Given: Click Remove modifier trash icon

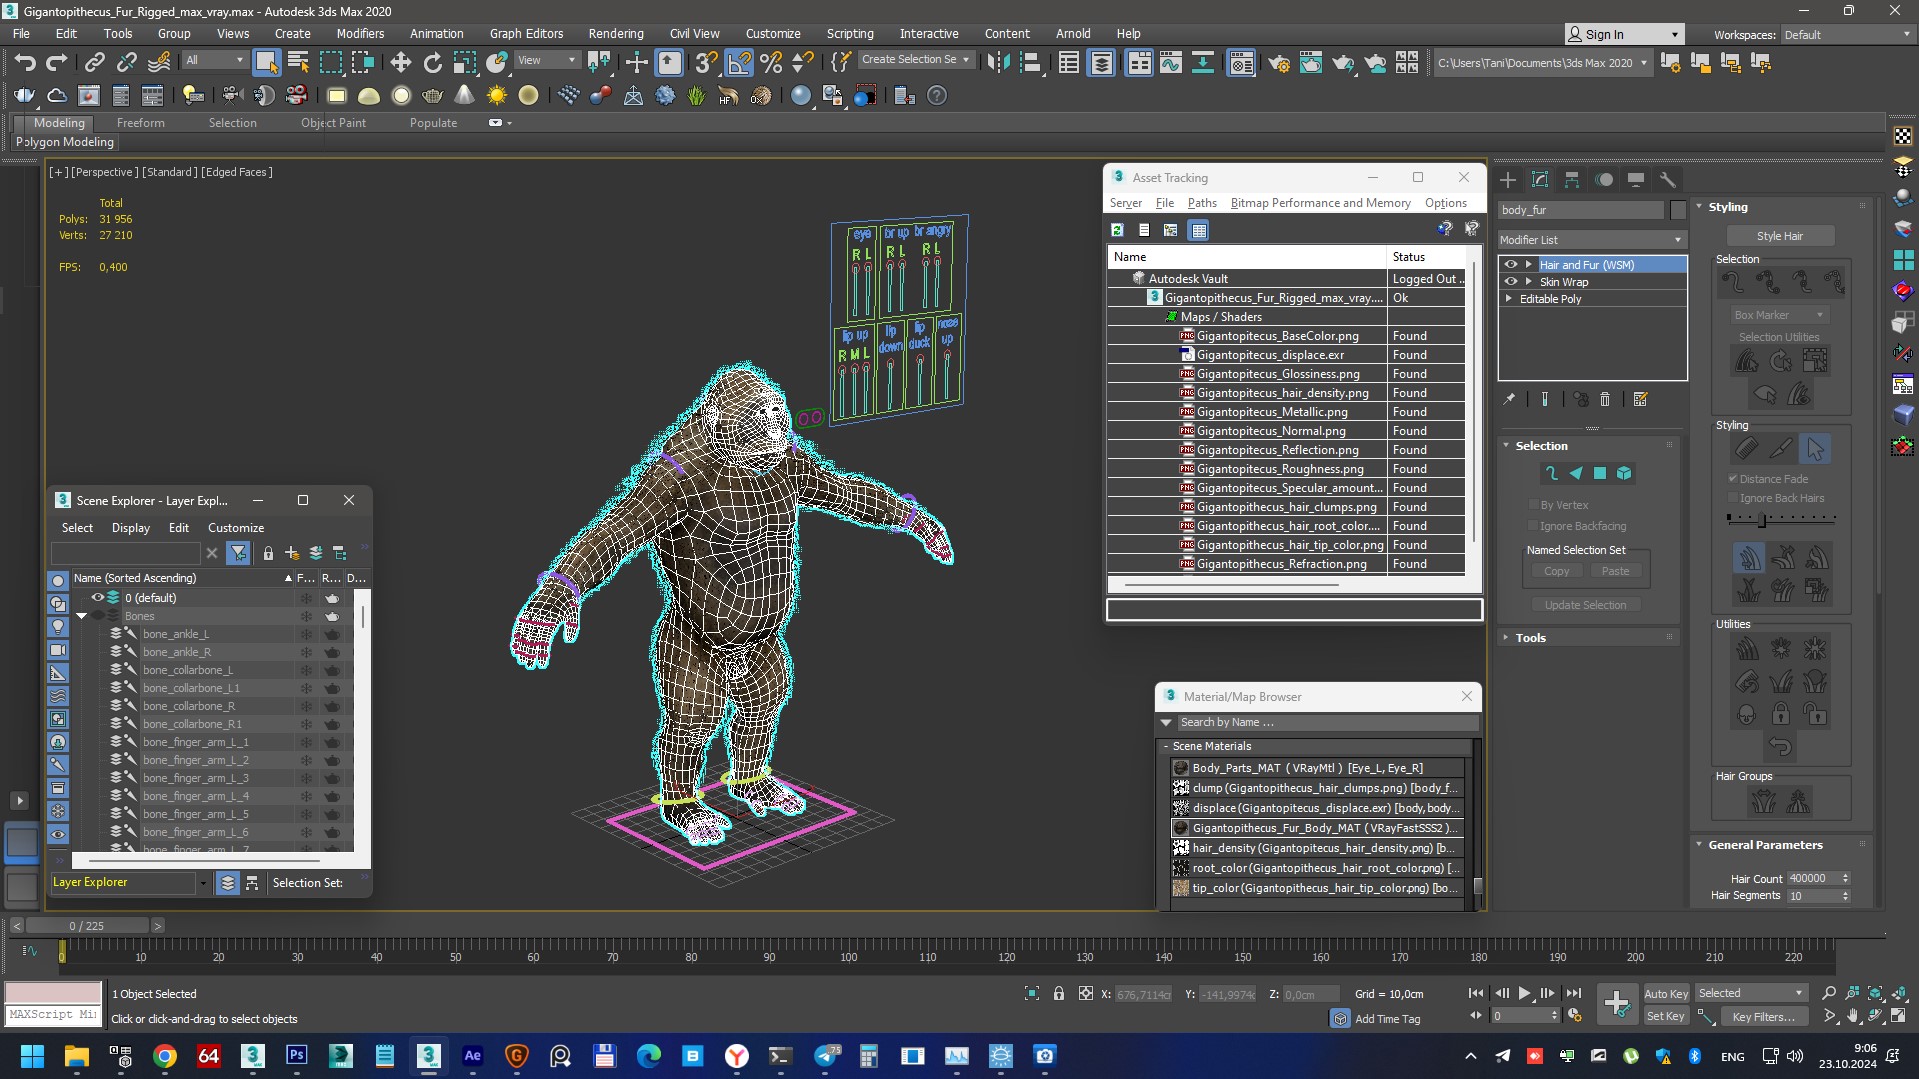Looking at the screenshot, I should [1605, 399].
